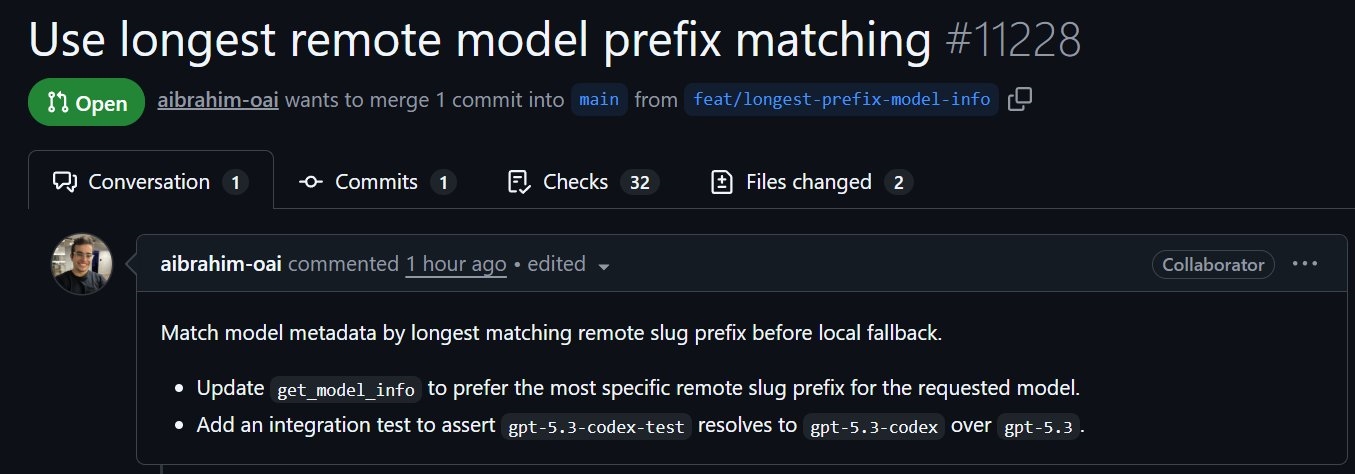The height and width of the screenshot is (474, 1355).
Task: Click the "1 hour ago" timestamp
Action: [456, 264]
